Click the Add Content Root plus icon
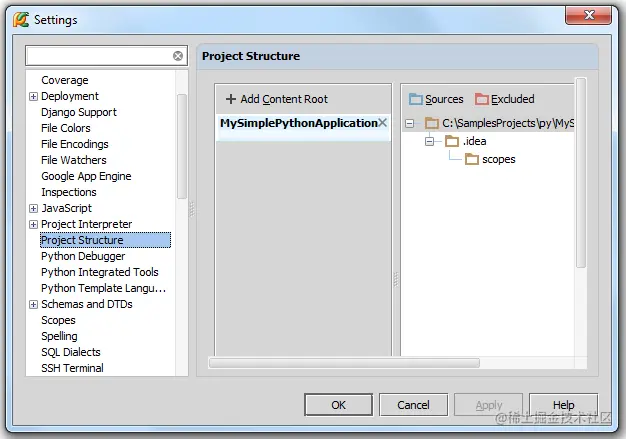626x439 pixels. 231,99
